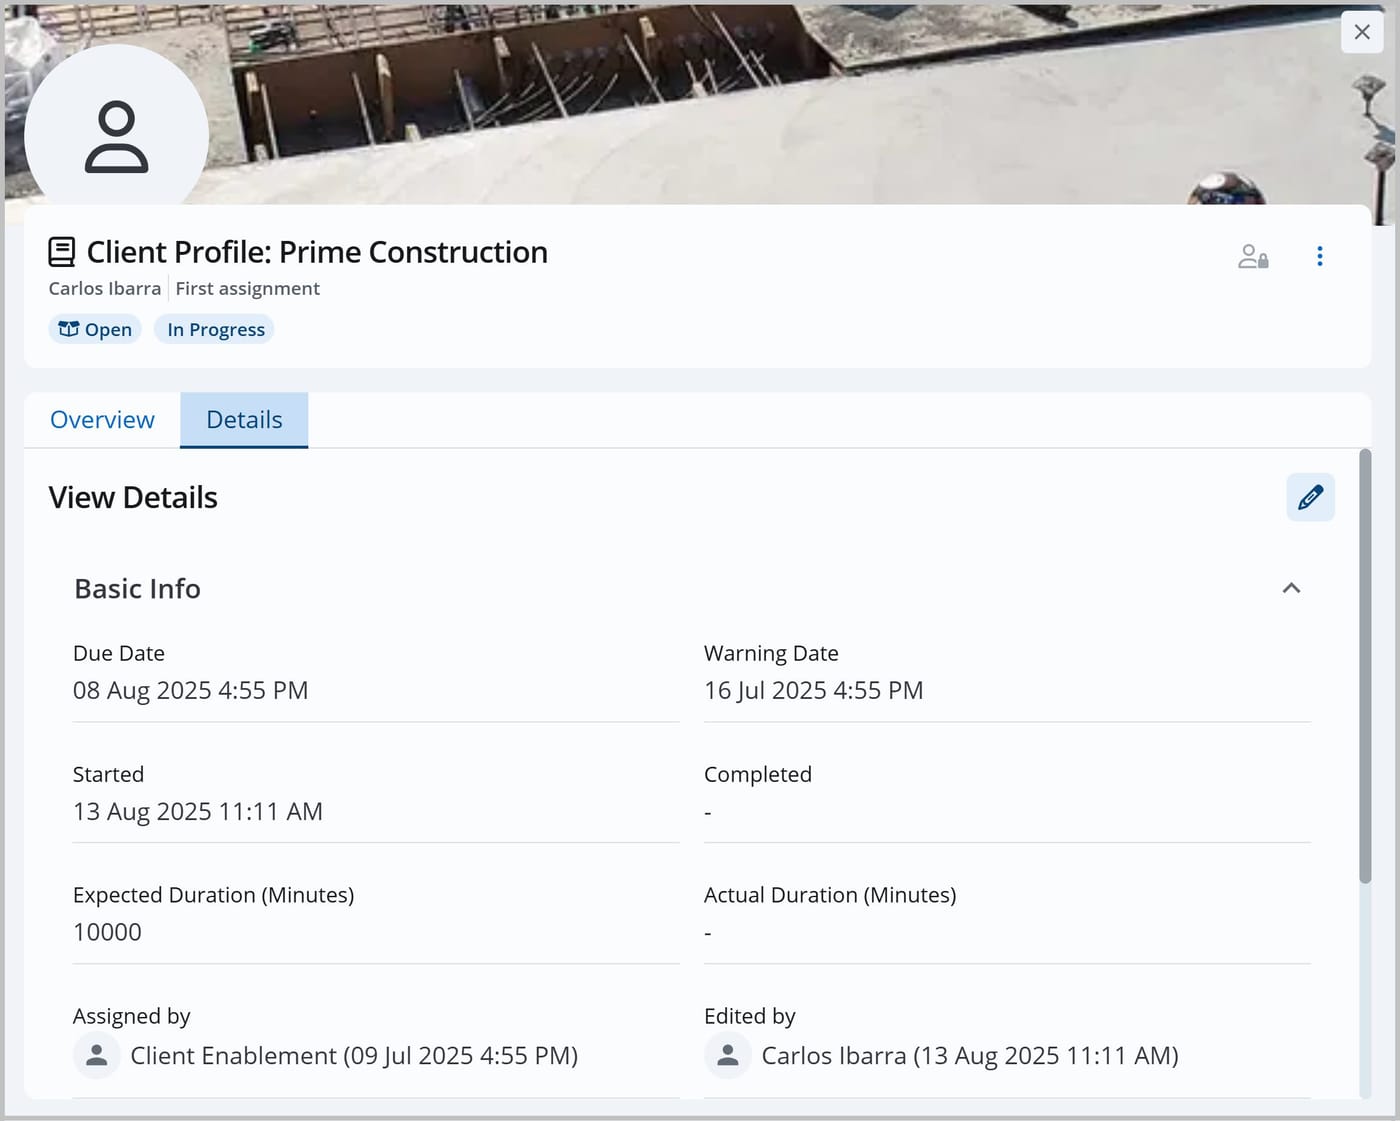Screen dimensions: 1400x1121
Task: Click expected duration value 10000
Action: (107, 932)
